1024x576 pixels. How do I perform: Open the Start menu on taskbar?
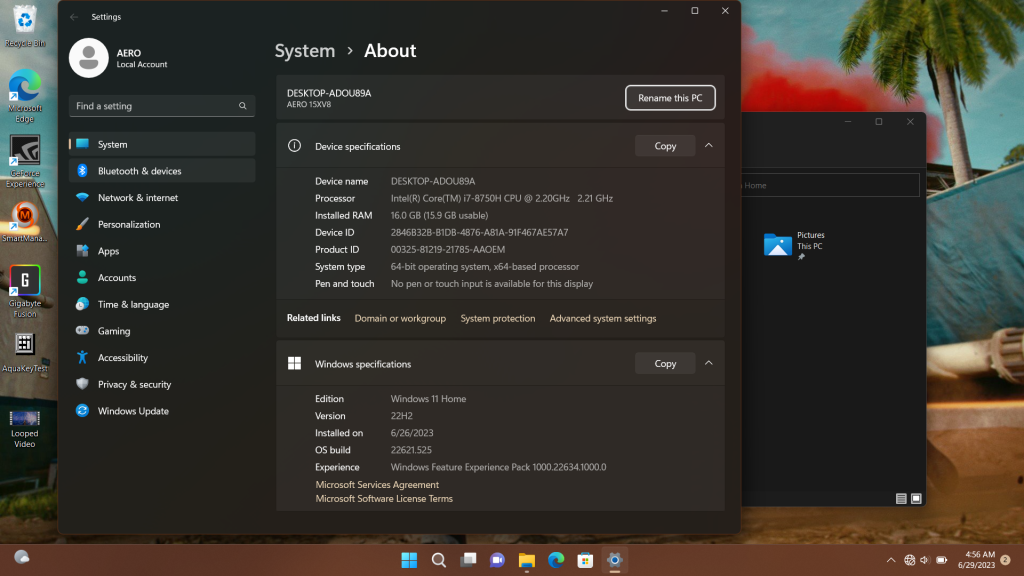click(x=409, y=560)
